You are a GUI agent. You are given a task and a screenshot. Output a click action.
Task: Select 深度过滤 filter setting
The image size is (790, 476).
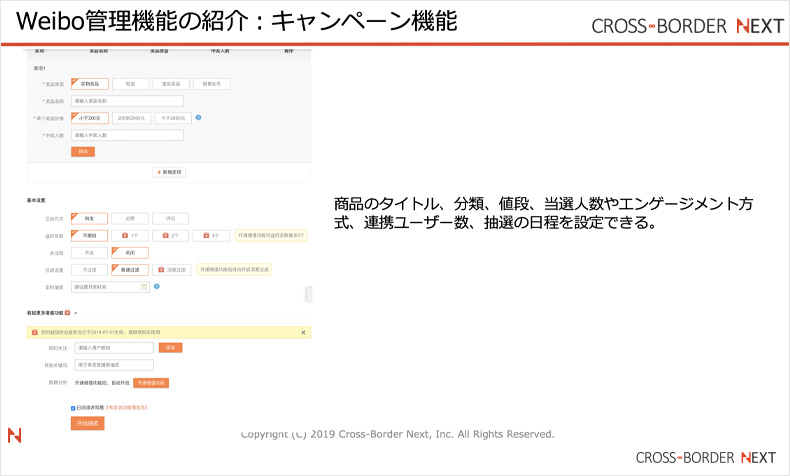[x=172, y=269]
